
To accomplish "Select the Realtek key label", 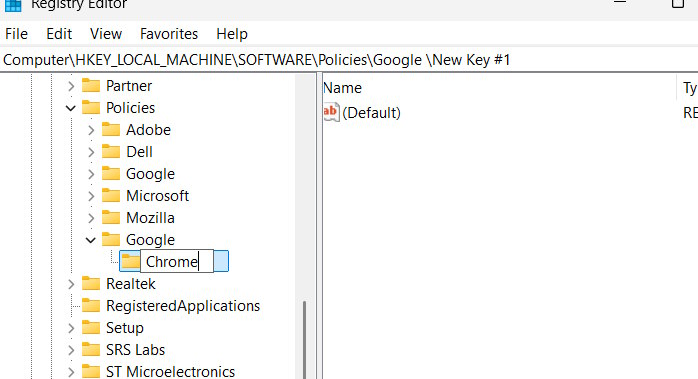I will (131, 284).
